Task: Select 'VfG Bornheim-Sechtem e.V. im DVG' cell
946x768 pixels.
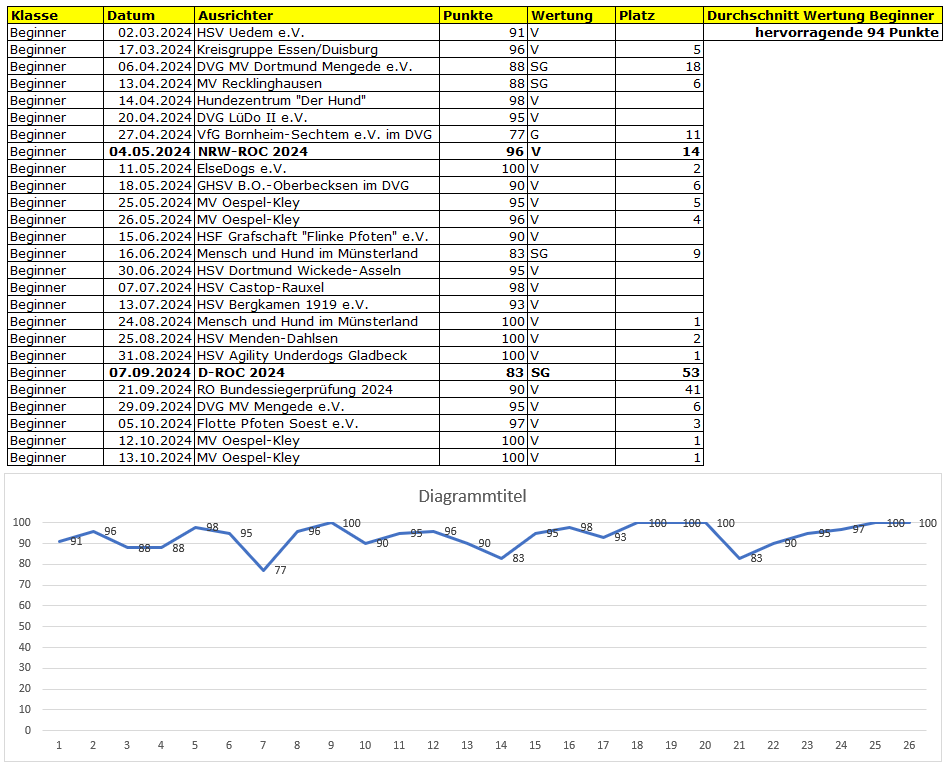Action: tap(317, 135)
